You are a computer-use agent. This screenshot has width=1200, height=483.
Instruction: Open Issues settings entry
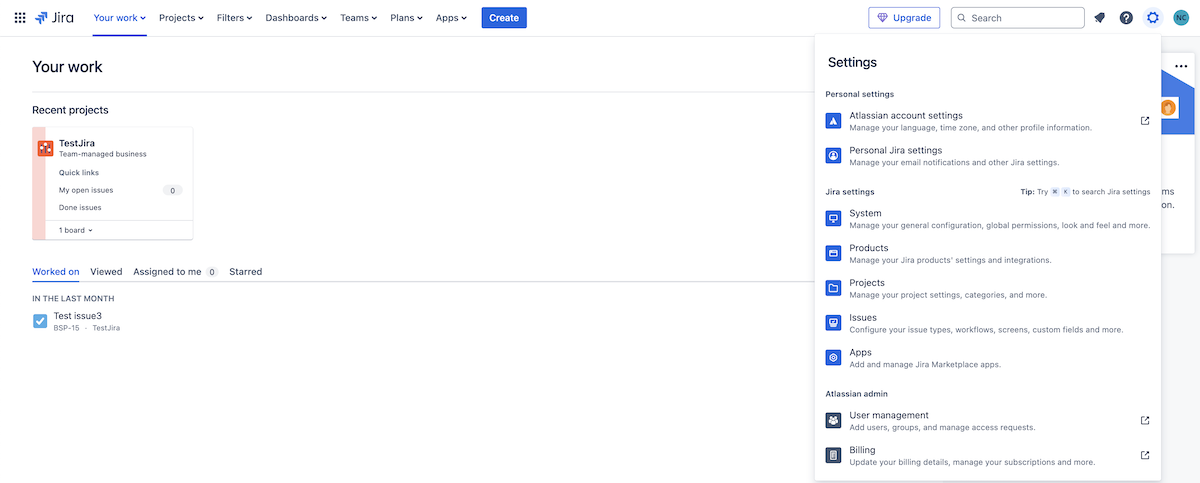pyautogui.click(x=988, y=323)
